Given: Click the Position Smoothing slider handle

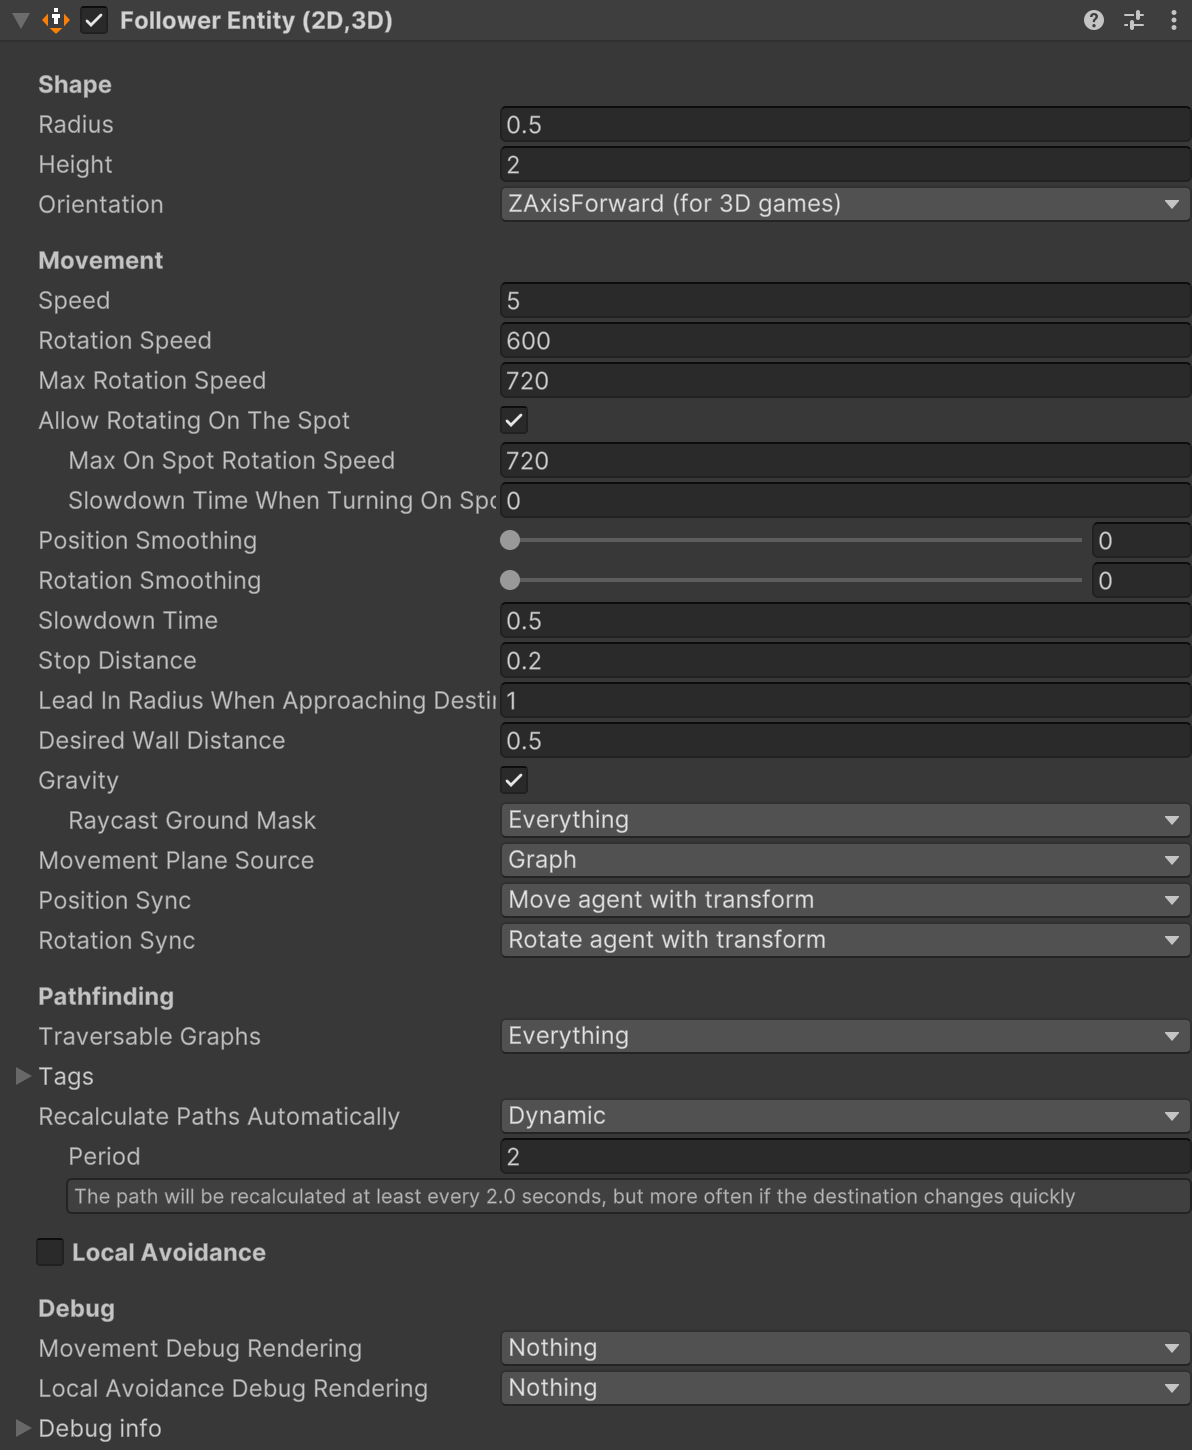Looking at the screenshot, I should coord(510,541).
